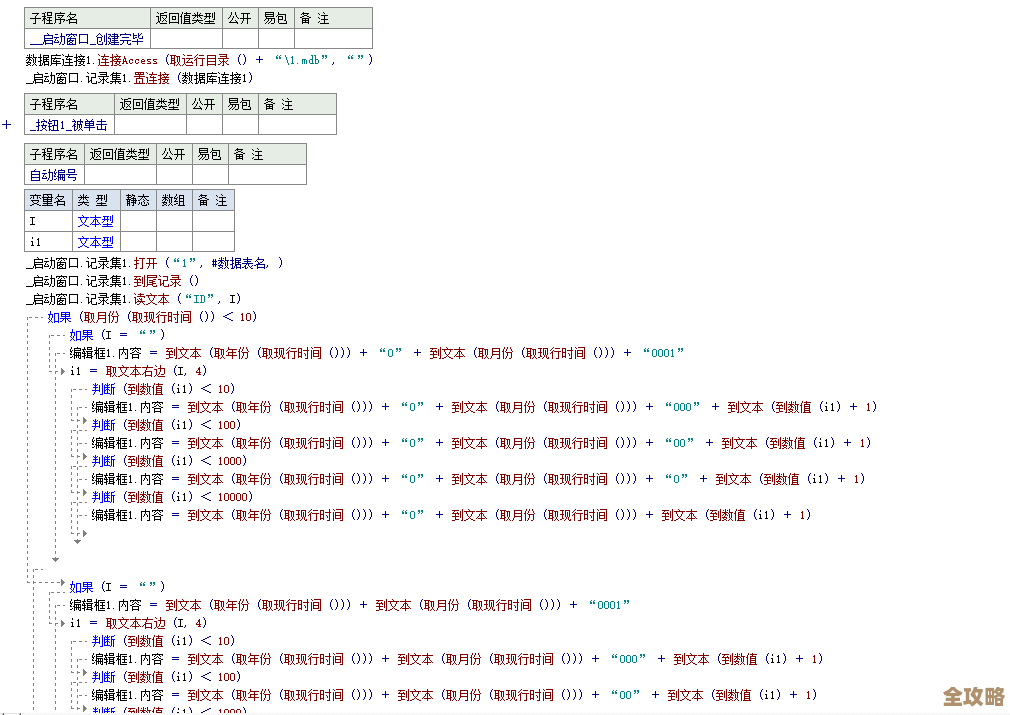Click the 记录集1.打开 statement line

click(155, 263)
